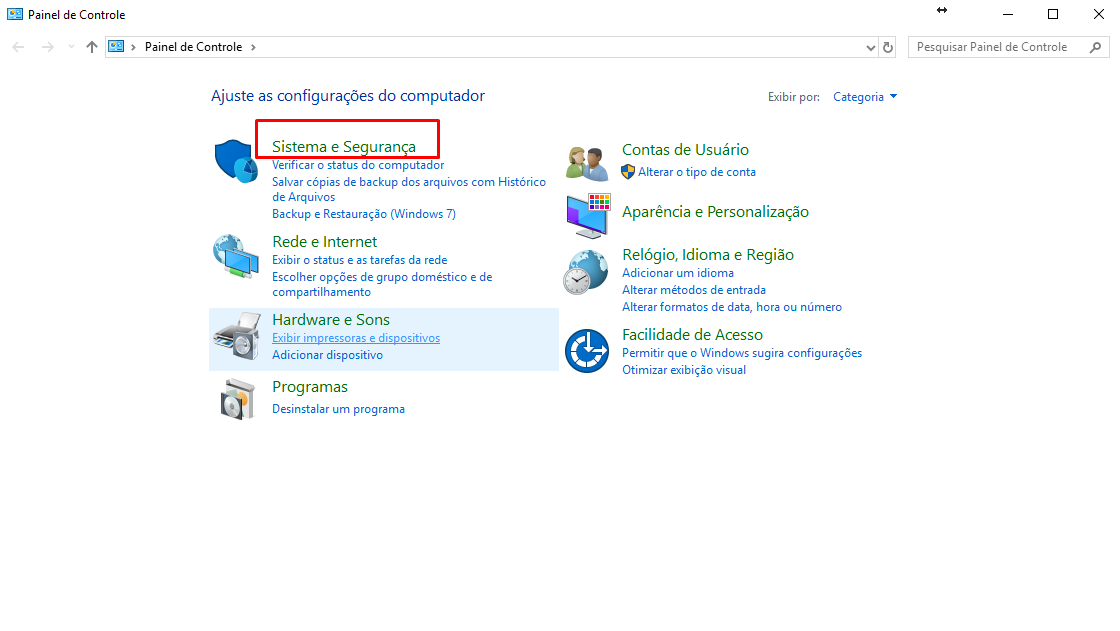1120x631 pixels.
Task: Open Facilidade de Acesso category
Action: coord(692,334)
